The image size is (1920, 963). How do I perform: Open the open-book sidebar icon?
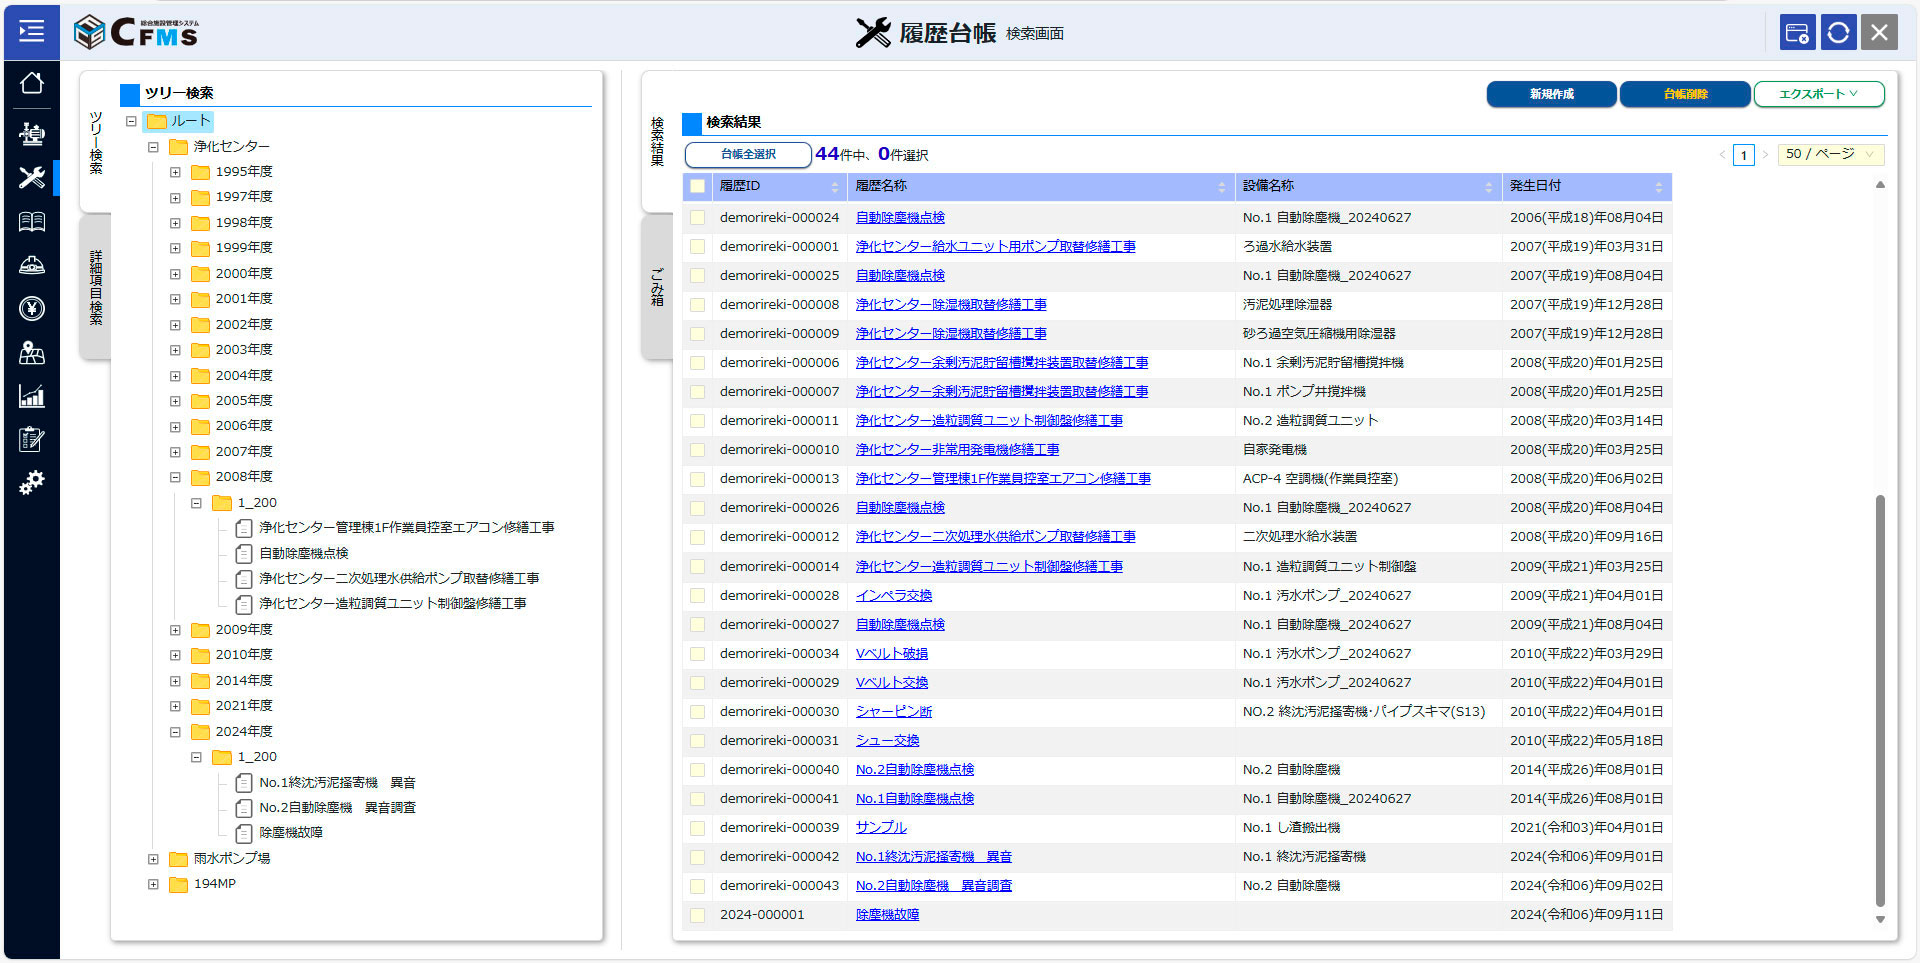tap(31, 222)
